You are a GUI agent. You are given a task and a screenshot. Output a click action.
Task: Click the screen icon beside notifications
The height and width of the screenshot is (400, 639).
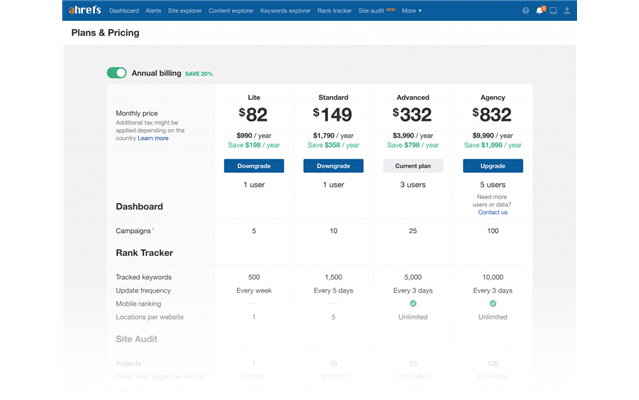tap(553, 11)
